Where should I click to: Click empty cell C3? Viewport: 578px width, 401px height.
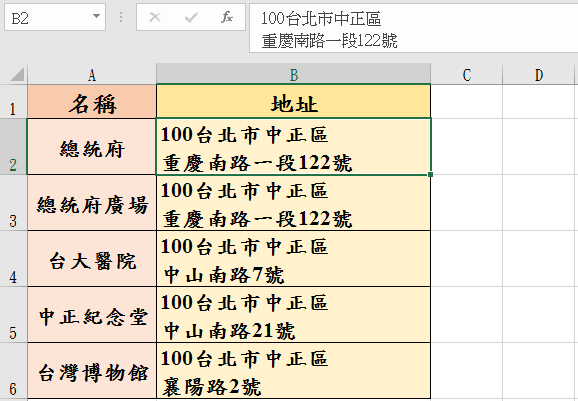coord(467,203)
